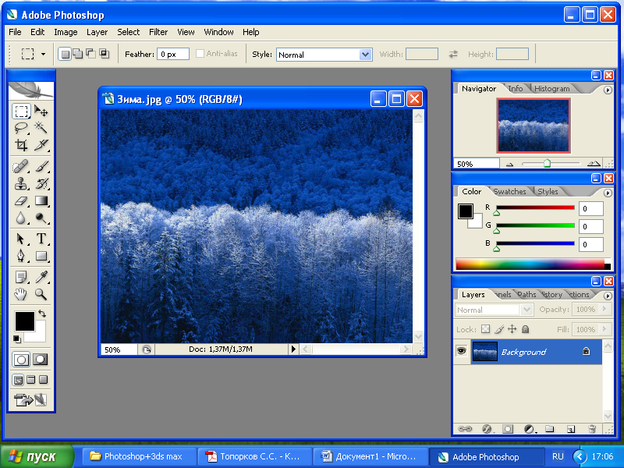Select the Gradient tool
The image size is (624, 468).
coord(41,201)
